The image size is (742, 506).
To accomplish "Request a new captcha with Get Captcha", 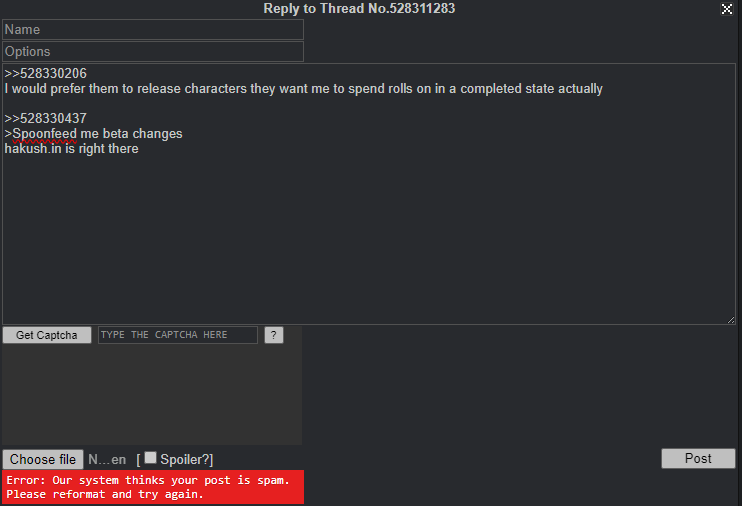I will 47,335.
